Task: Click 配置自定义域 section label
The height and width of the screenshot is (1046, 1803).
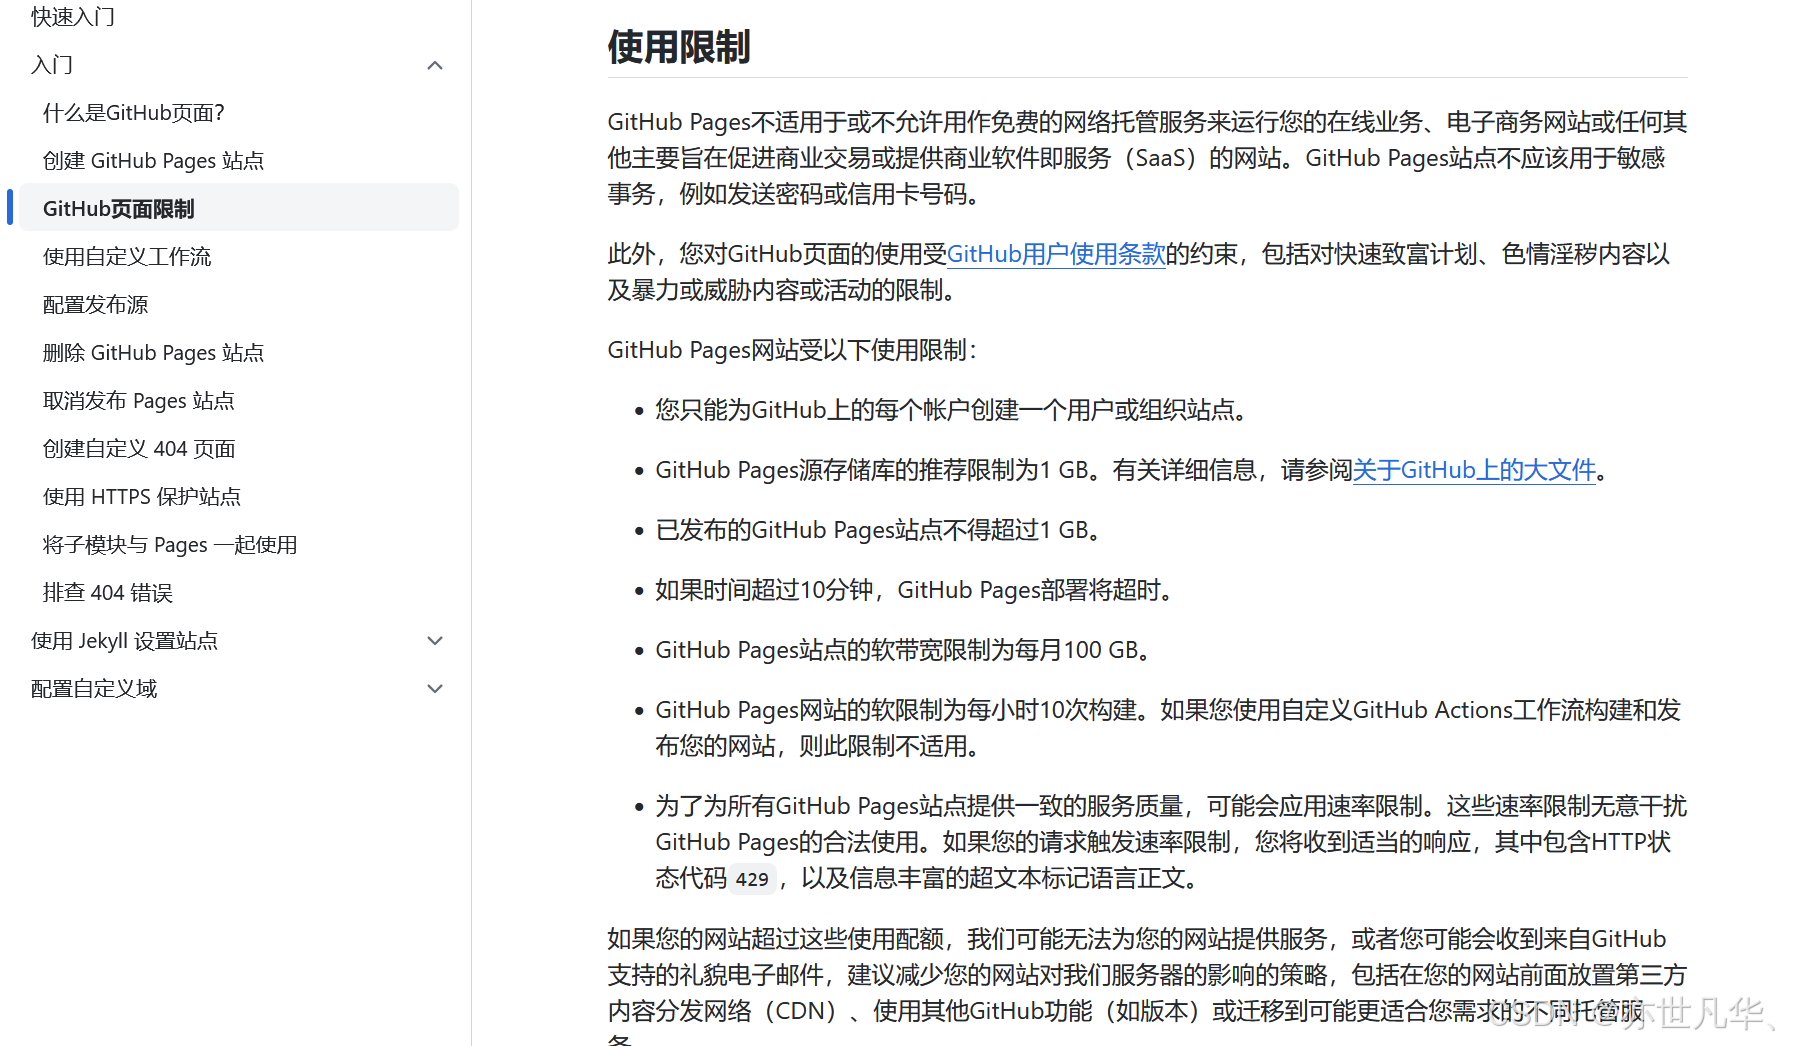Action: tap(94, 689)
